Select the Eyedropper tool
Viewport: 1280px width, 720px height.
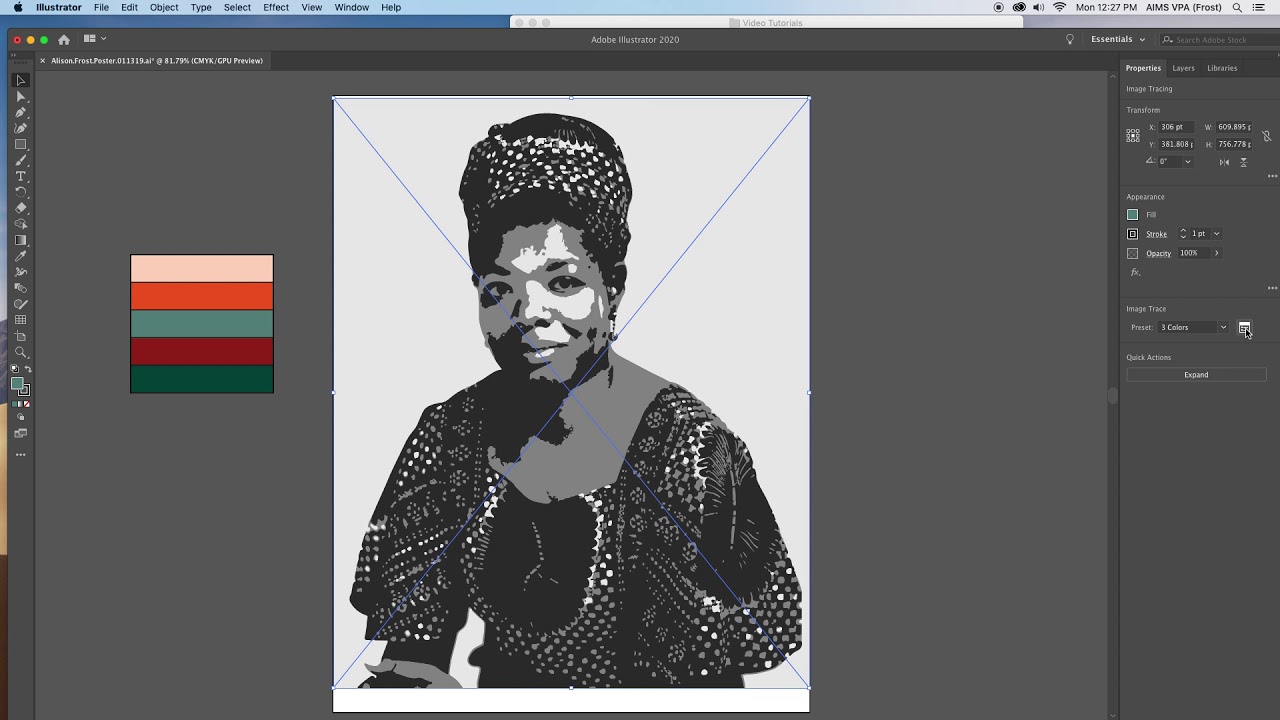20,256
